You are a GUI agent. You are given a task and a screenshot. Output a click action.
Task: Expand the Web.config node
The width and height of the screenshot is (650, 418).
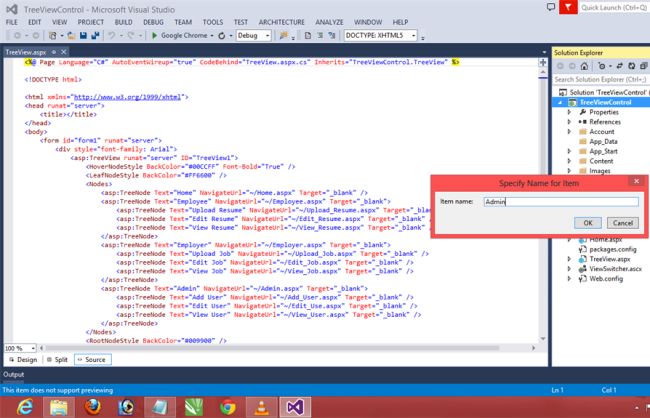point(569,279)
